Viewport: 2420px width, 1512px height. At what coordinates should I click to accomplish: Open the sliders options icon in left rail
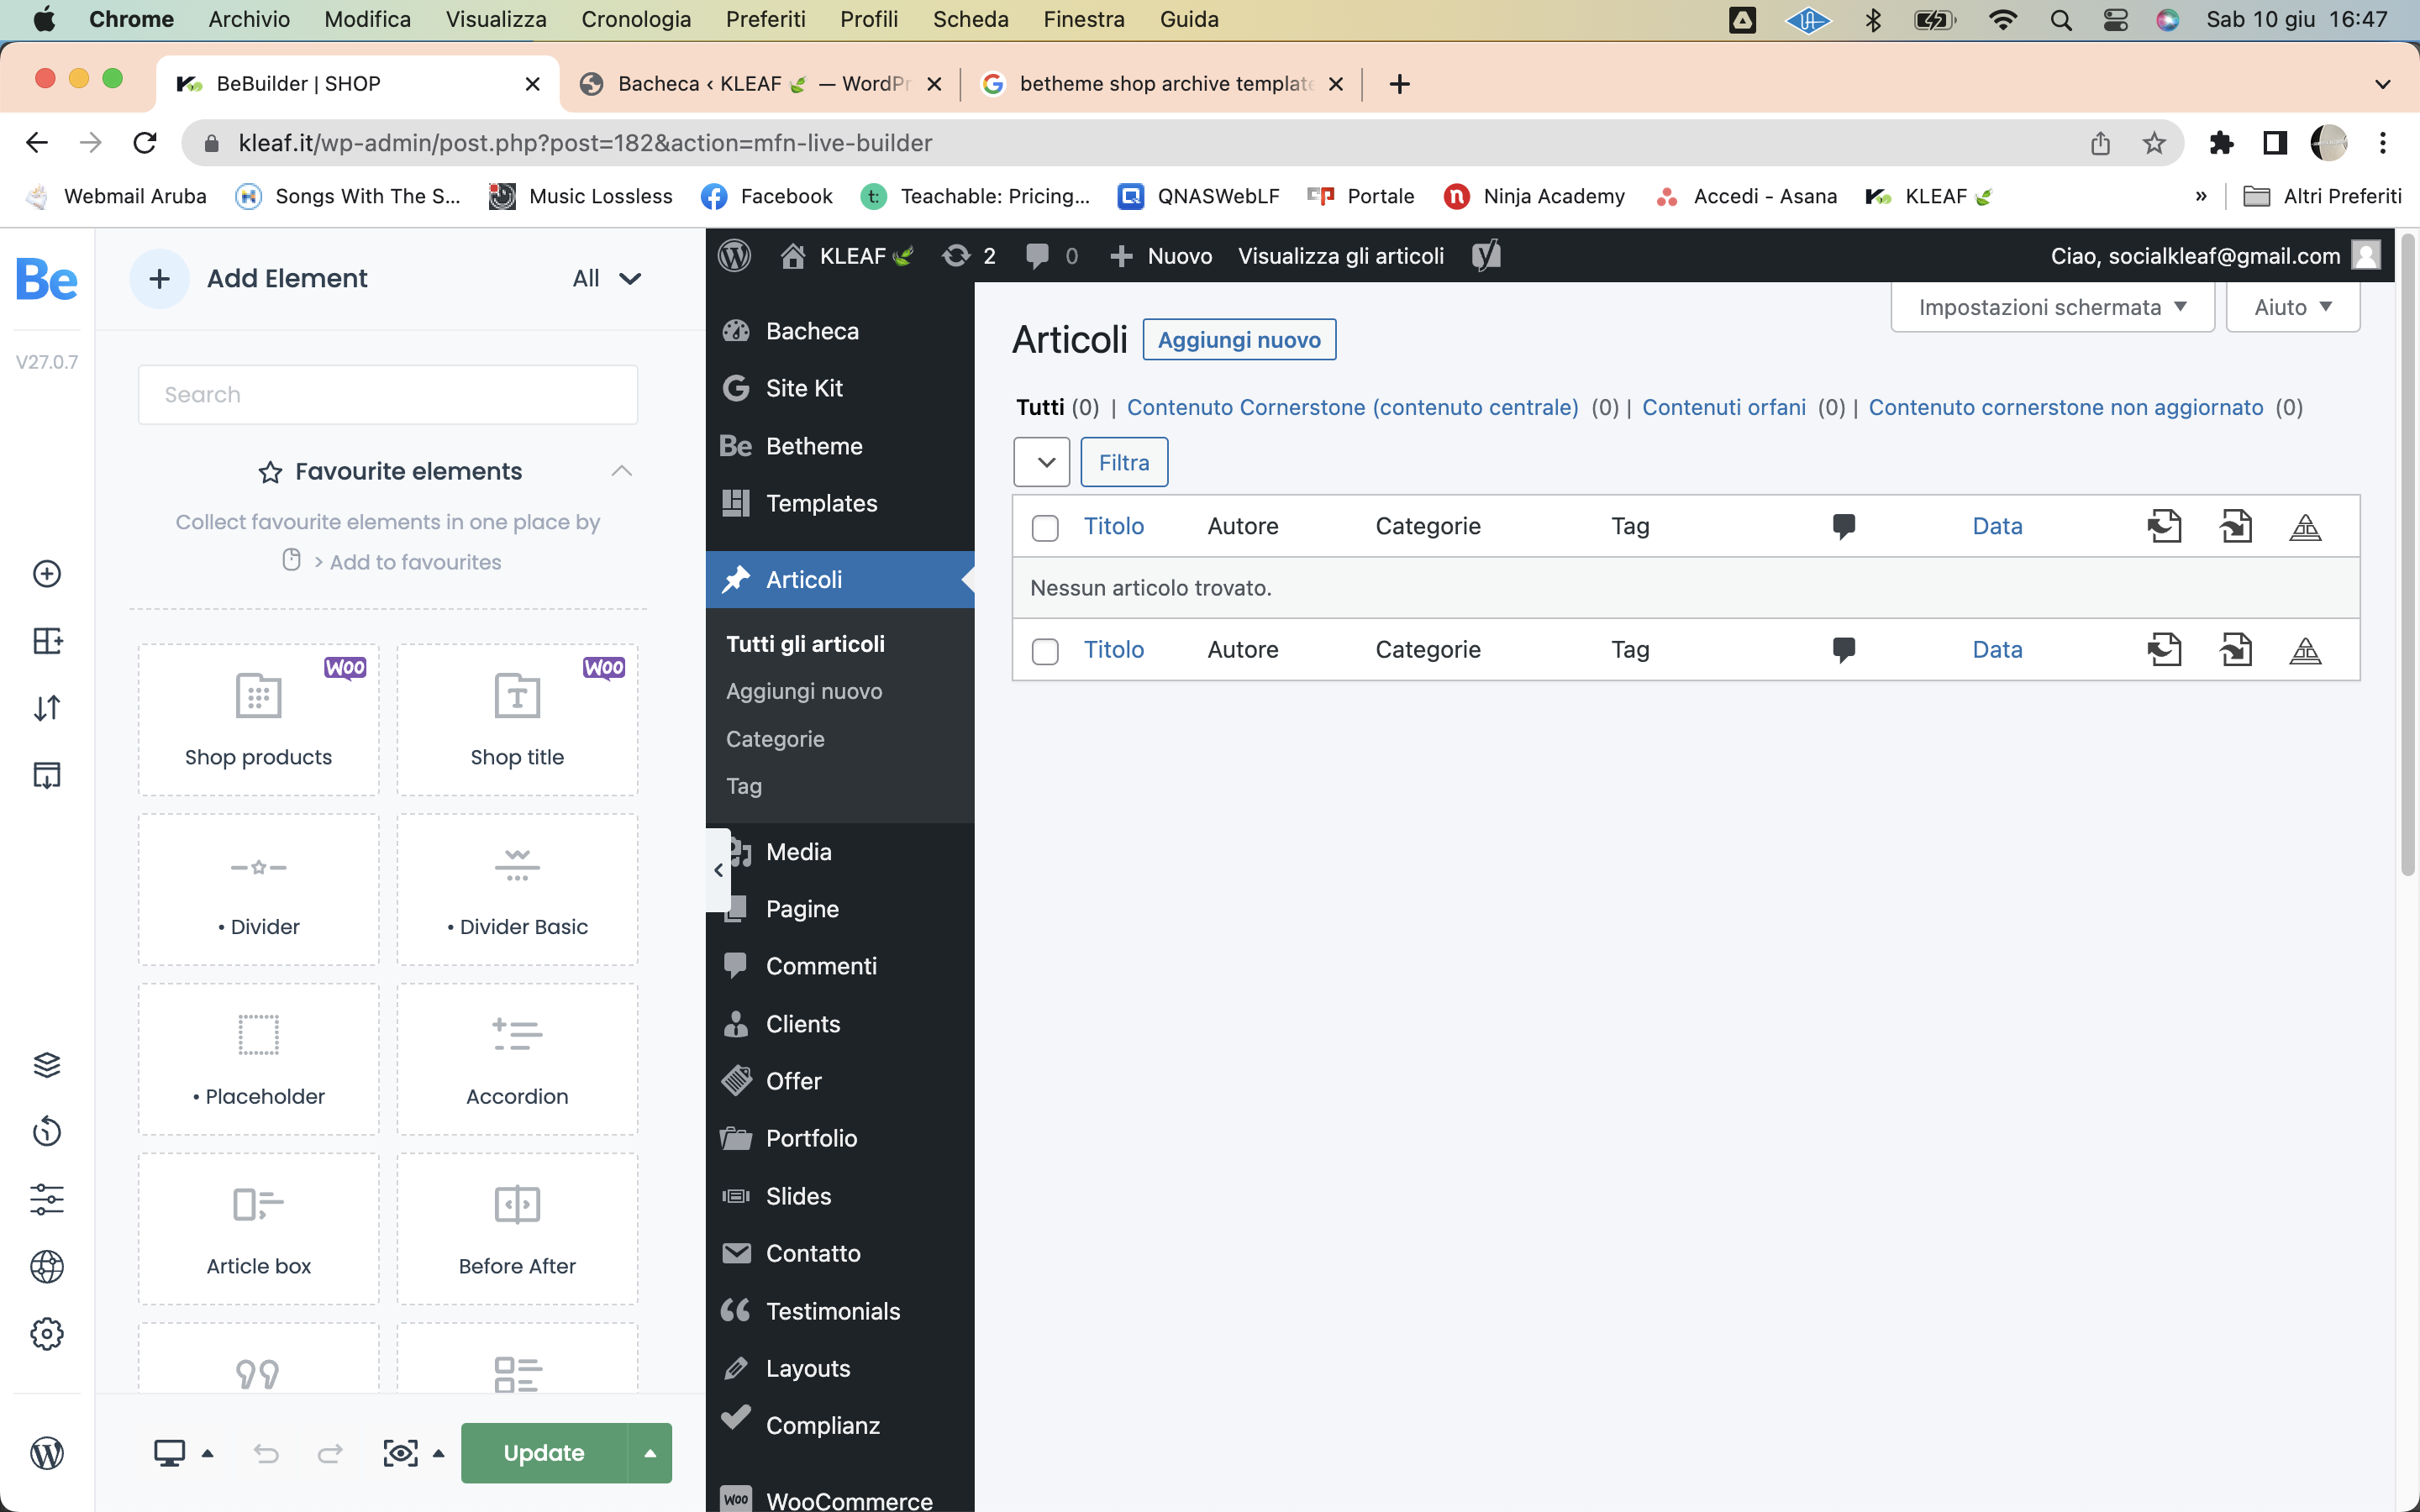(47, 1199)
